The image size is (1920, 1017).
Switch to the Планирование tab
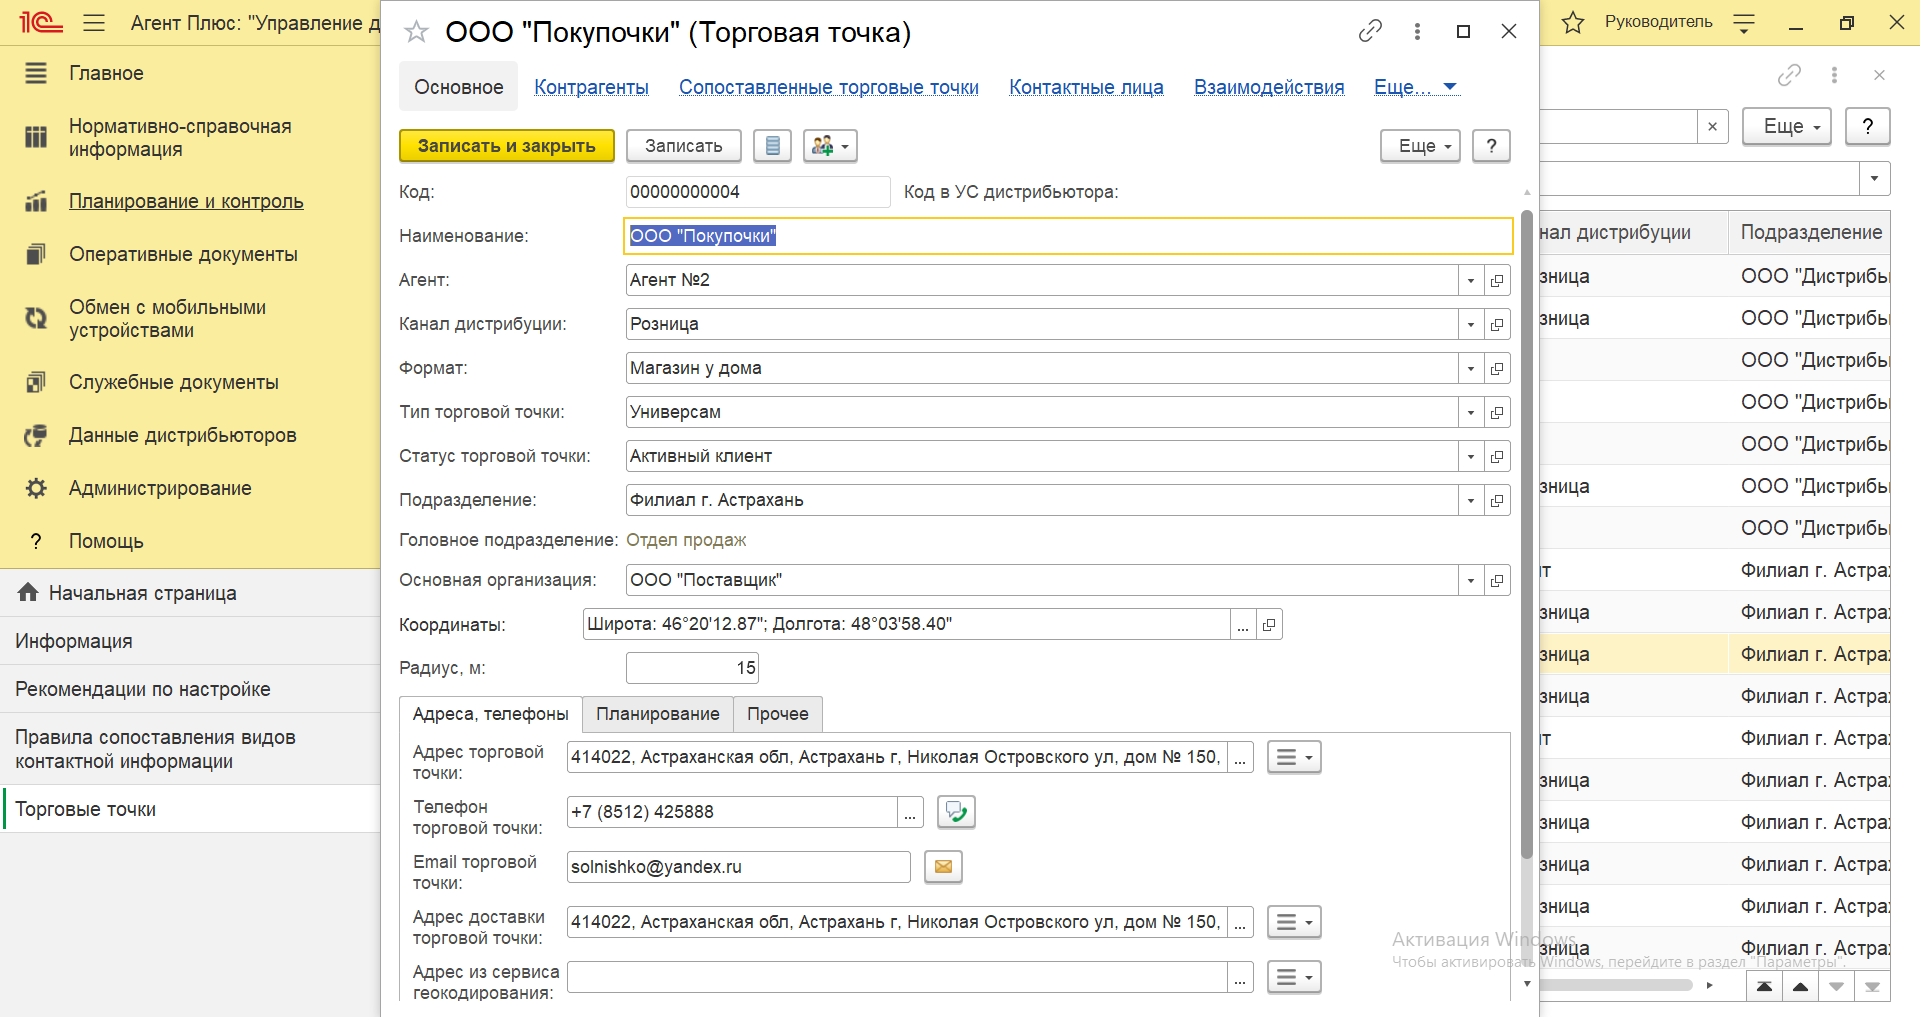point(658,714)
